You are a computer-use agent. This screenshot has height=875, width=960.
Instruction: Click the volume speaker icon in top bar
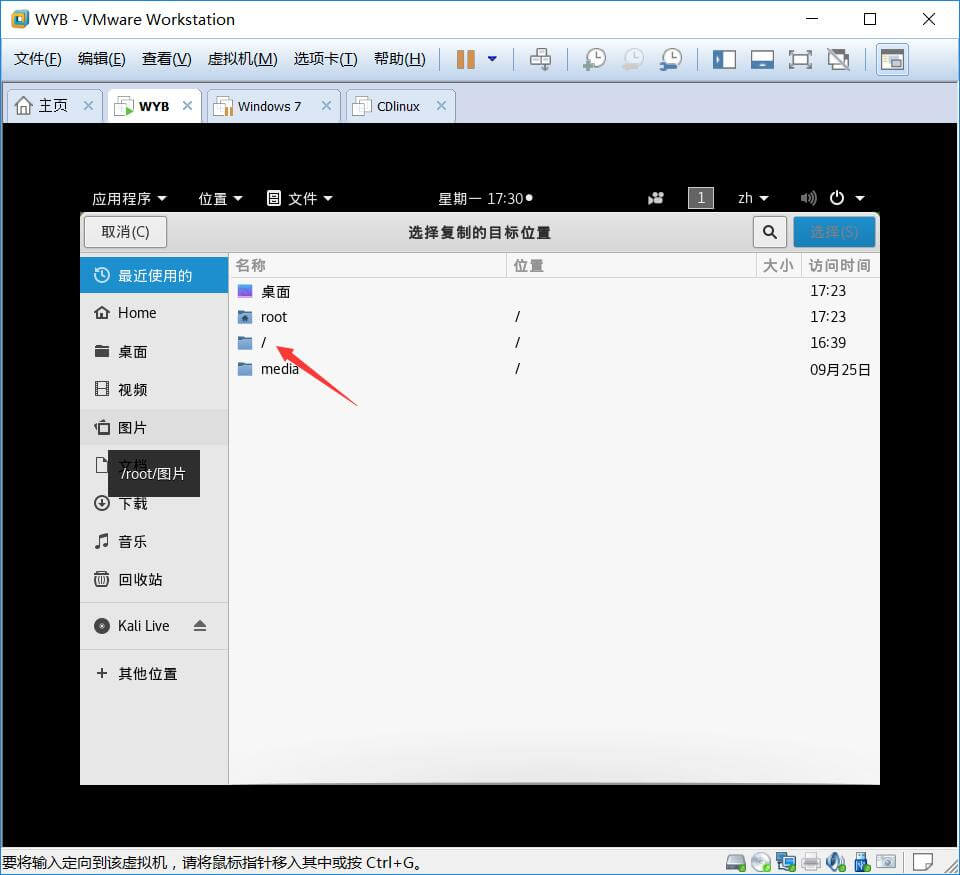tap(808, 198)
